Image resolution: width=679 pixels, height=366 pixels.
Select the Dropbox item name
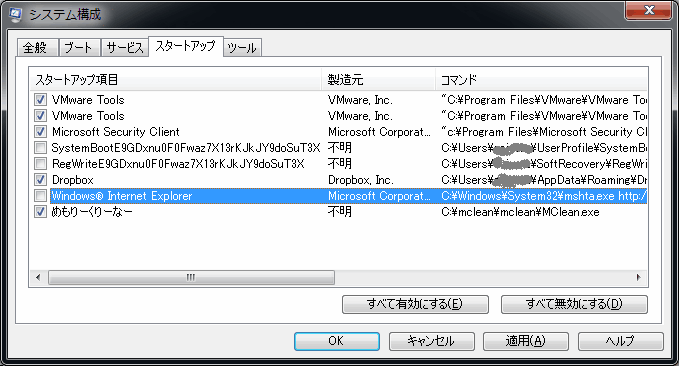point(73,180)
